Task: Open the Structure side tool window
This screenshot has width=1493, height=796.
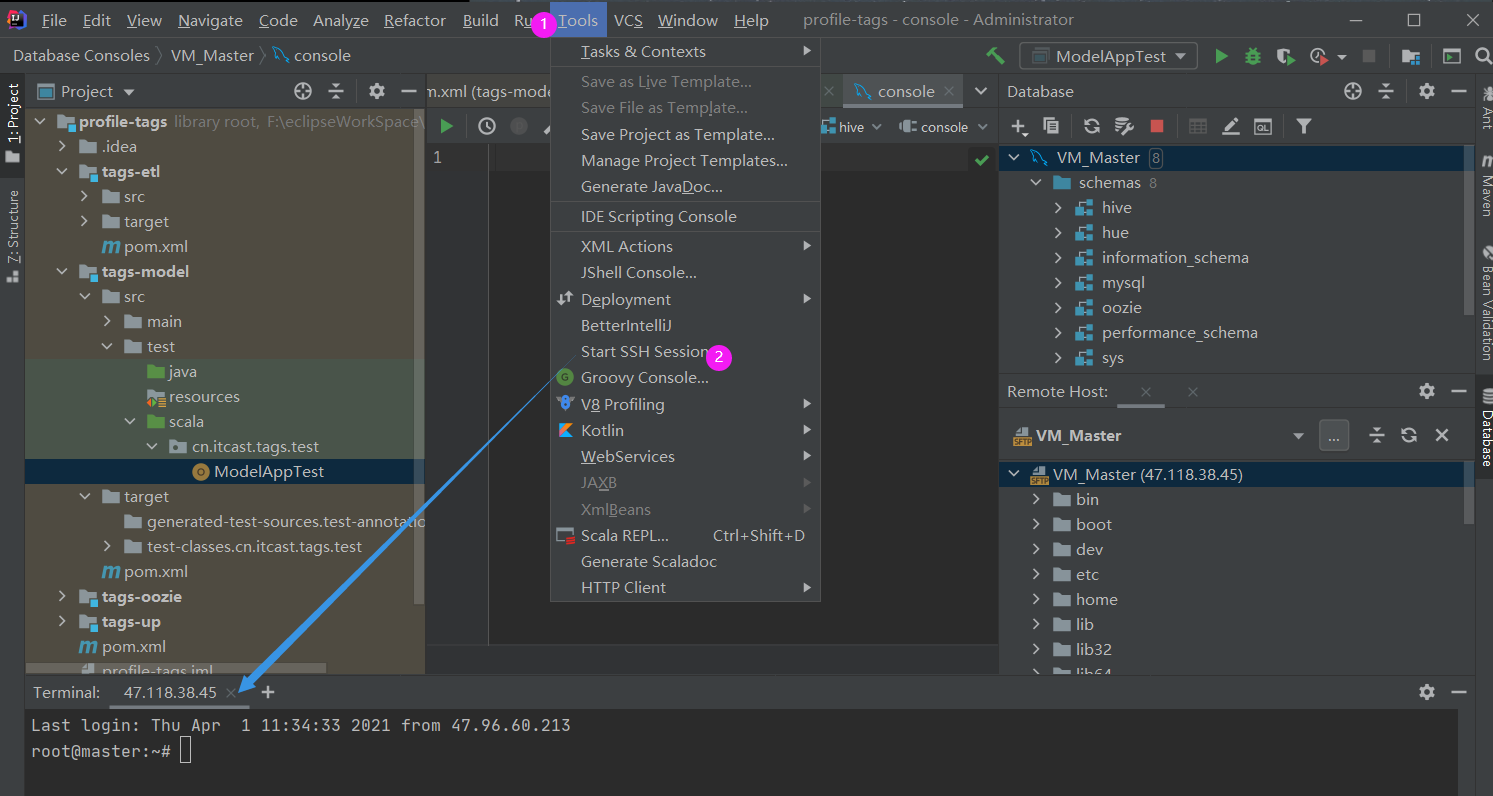Action: (13, 235)
